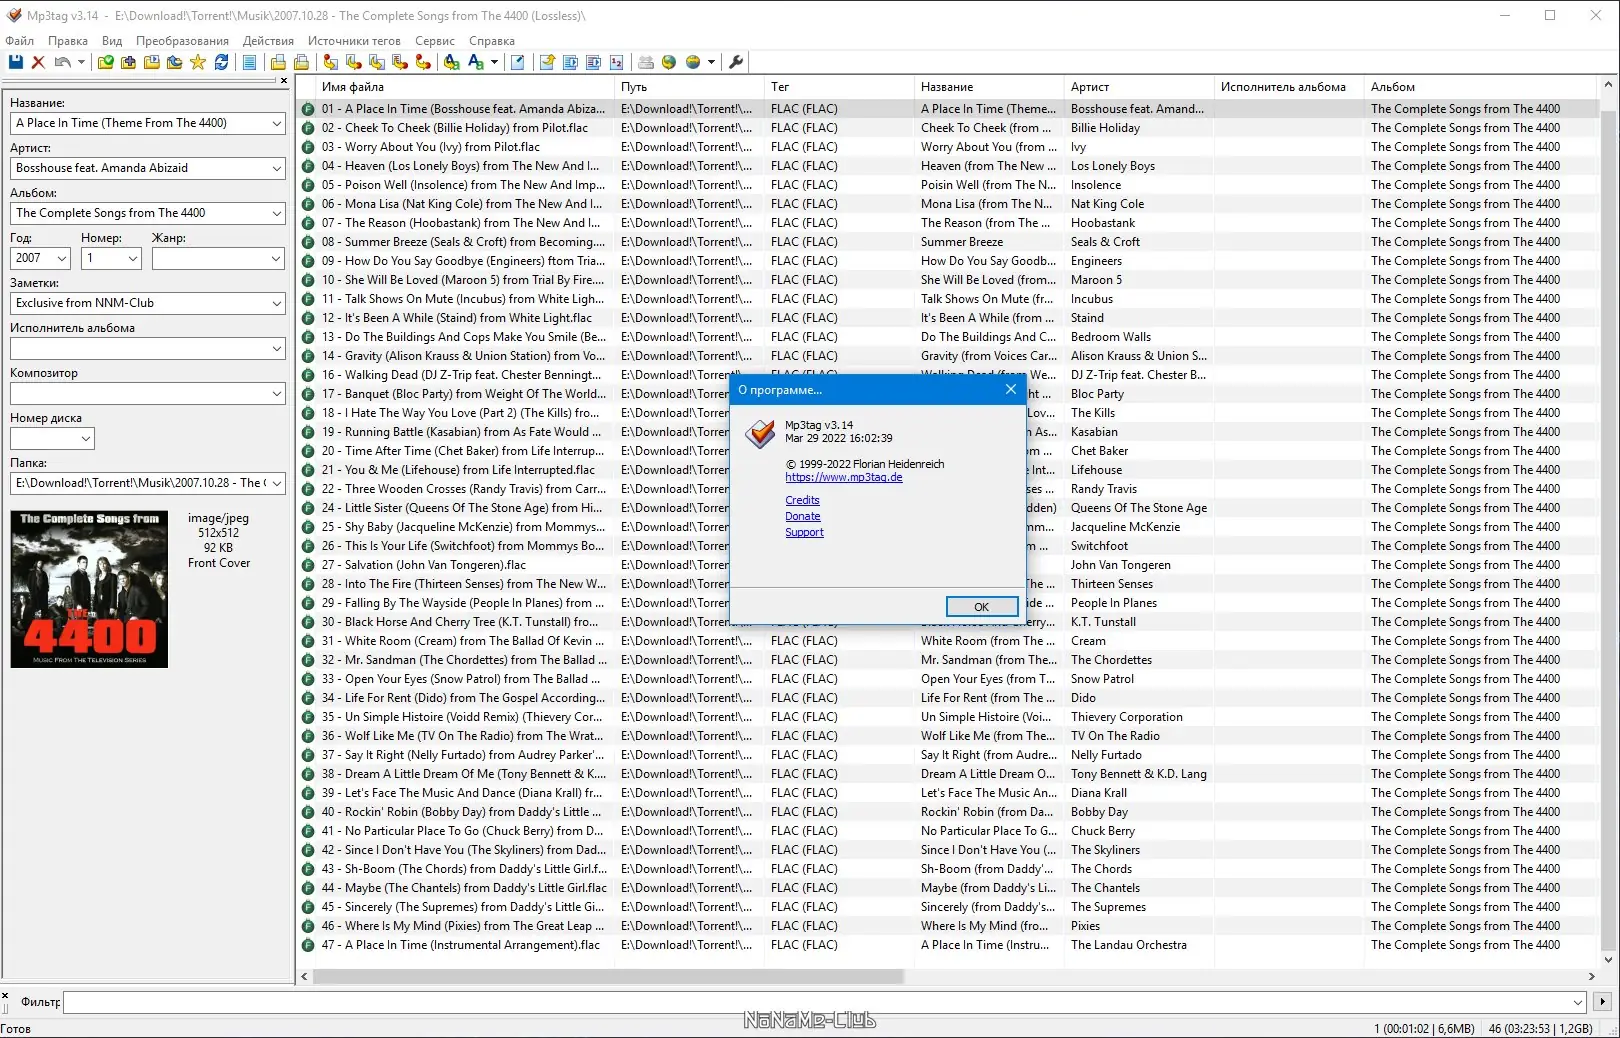Screen dimensions: 1620x1038
Task: Click the 4400 front cover thumbnail
Action: tap(89, 589)
